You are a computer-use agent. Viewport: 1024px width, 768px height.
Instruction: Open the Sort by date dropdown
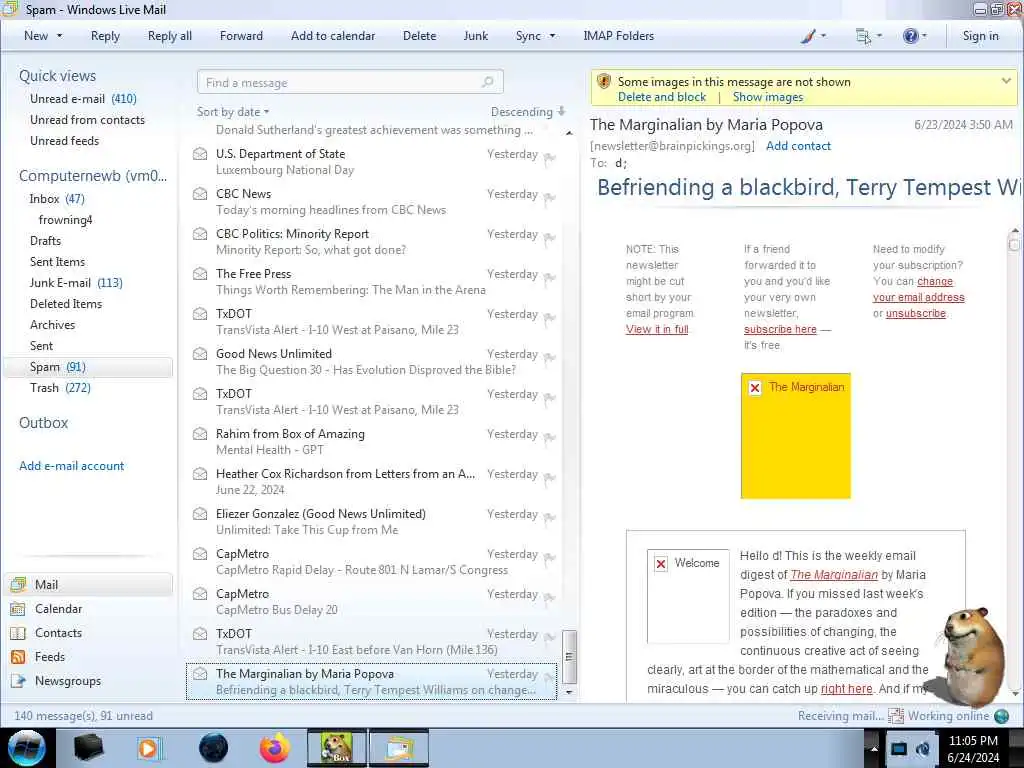(x=233, y=112)
